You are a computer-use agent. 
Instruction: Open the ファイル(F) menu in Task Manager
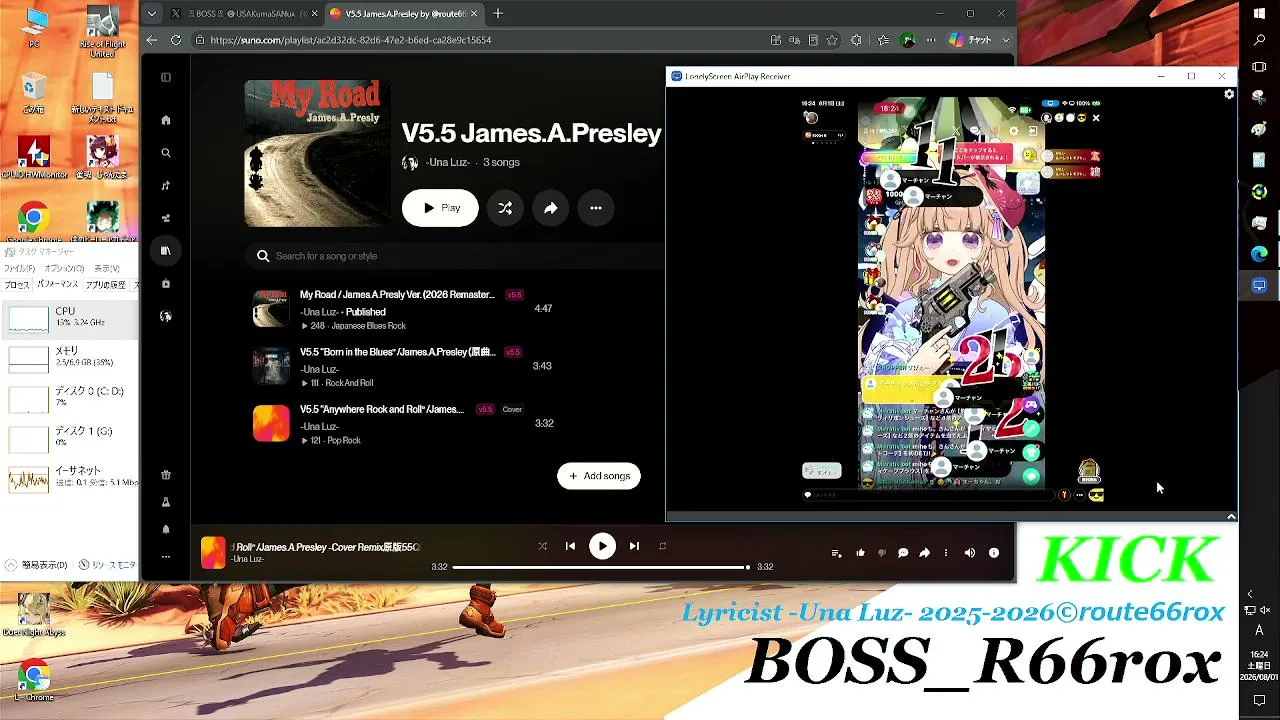pyautogui.click(x=20, y=268)
